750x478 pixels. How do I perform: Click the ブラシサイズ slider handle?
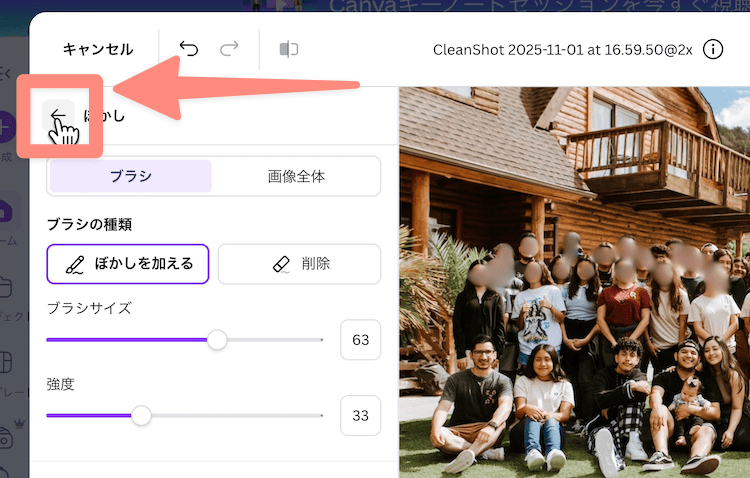[217, 340]
